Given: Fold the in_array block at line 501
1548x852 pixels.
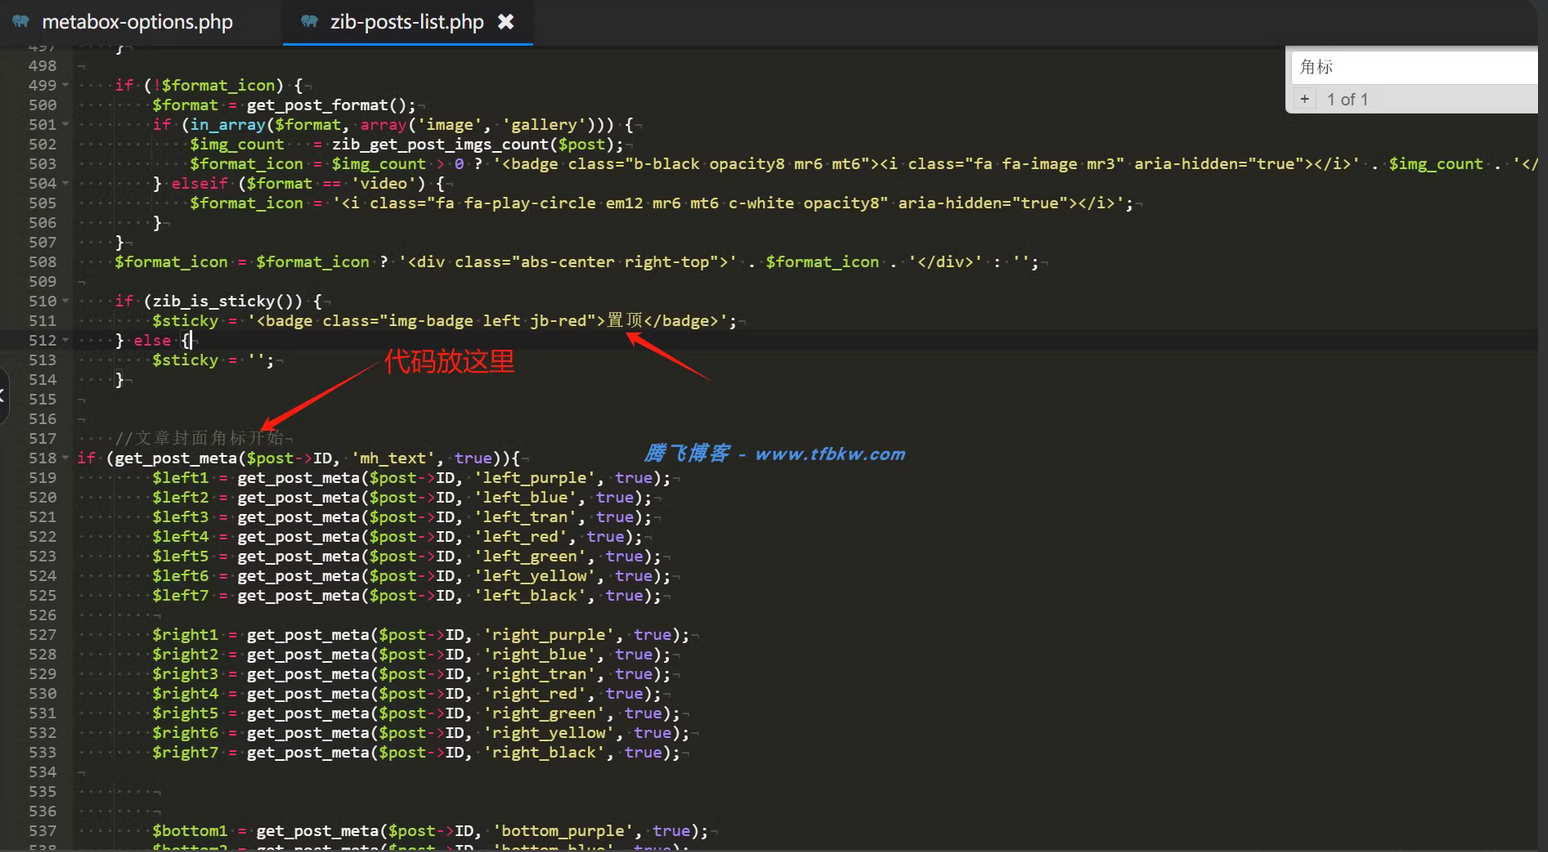Looking at the screenshot, I should [x=66, y=125].
